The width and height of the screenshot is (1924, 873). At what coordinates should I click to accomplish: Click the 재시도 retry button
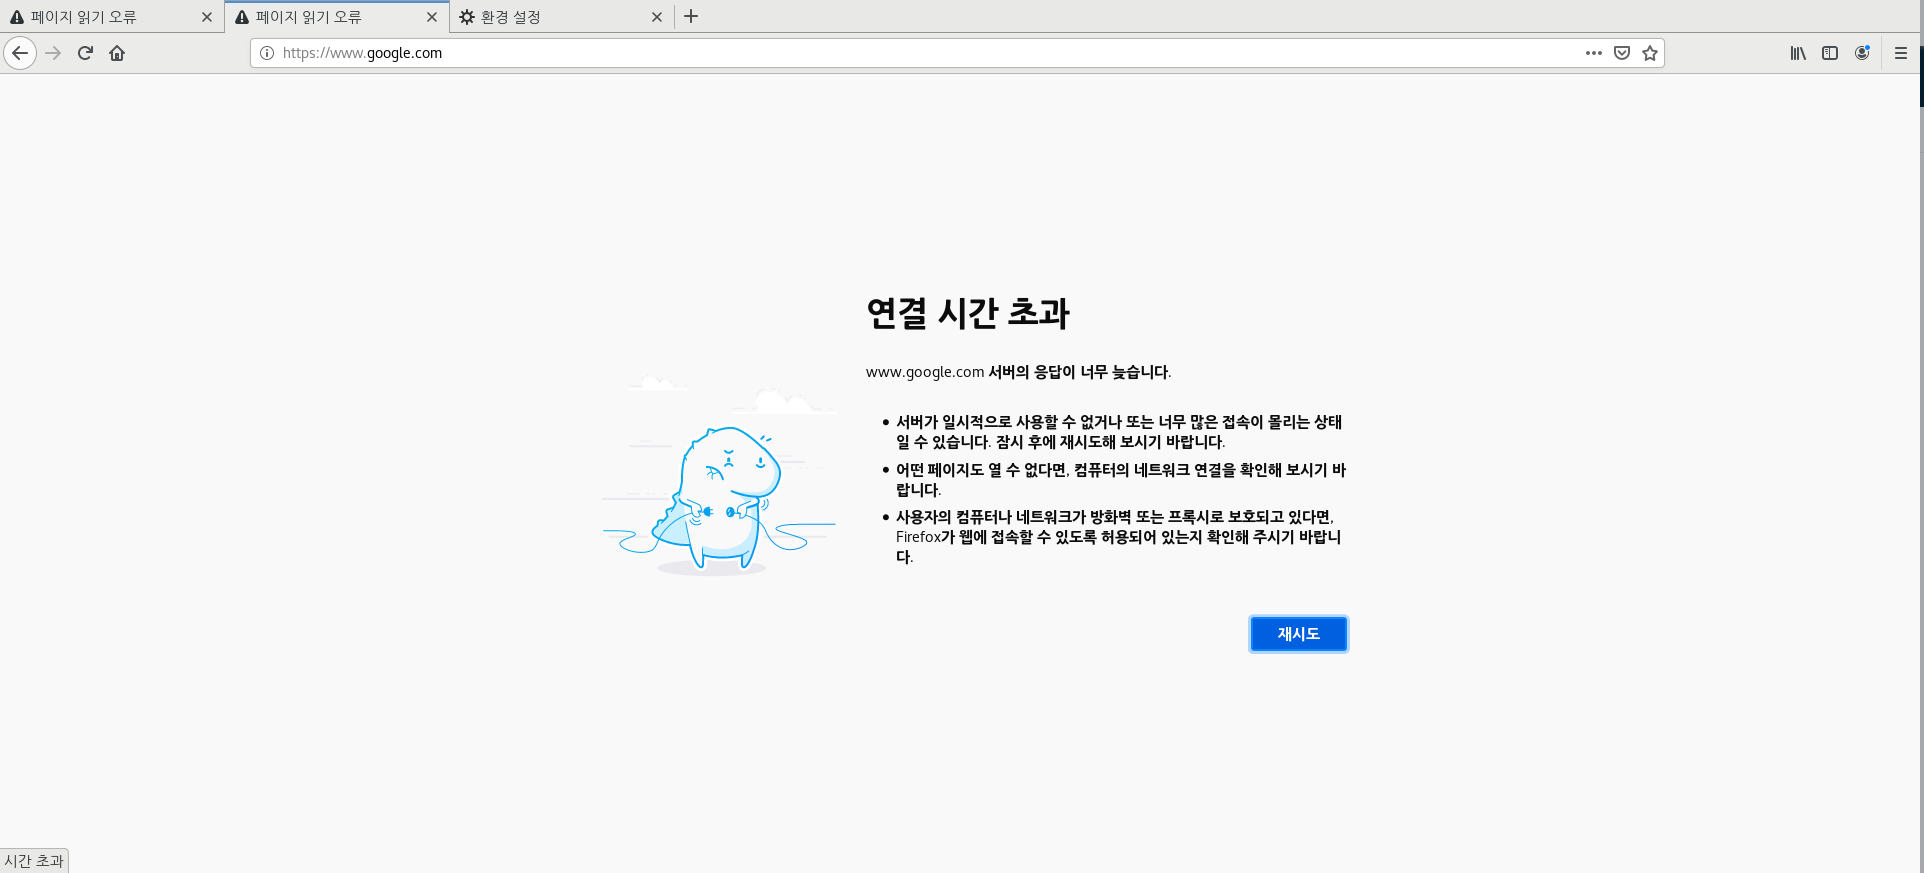click(x=1298, y=634)
